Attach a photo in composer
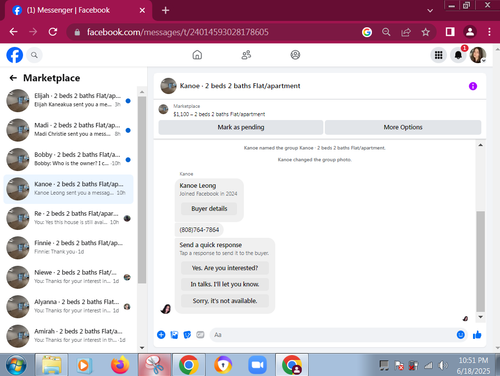Image resolution: width=500 pixels, height=376 pixels. 174,335
